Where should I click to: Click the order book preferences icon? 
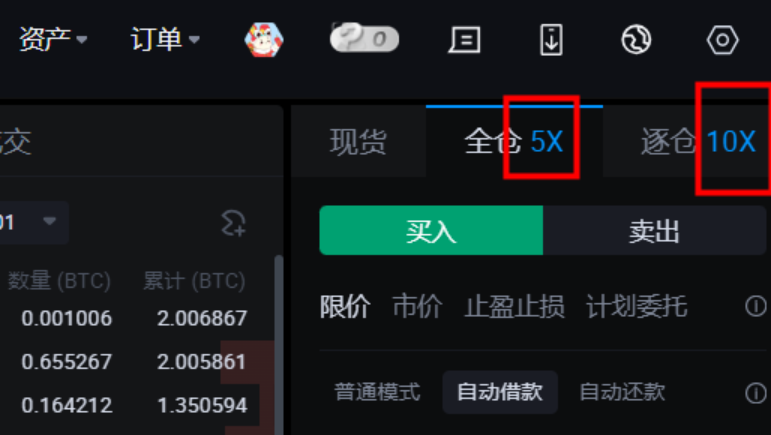click(234, 223)
